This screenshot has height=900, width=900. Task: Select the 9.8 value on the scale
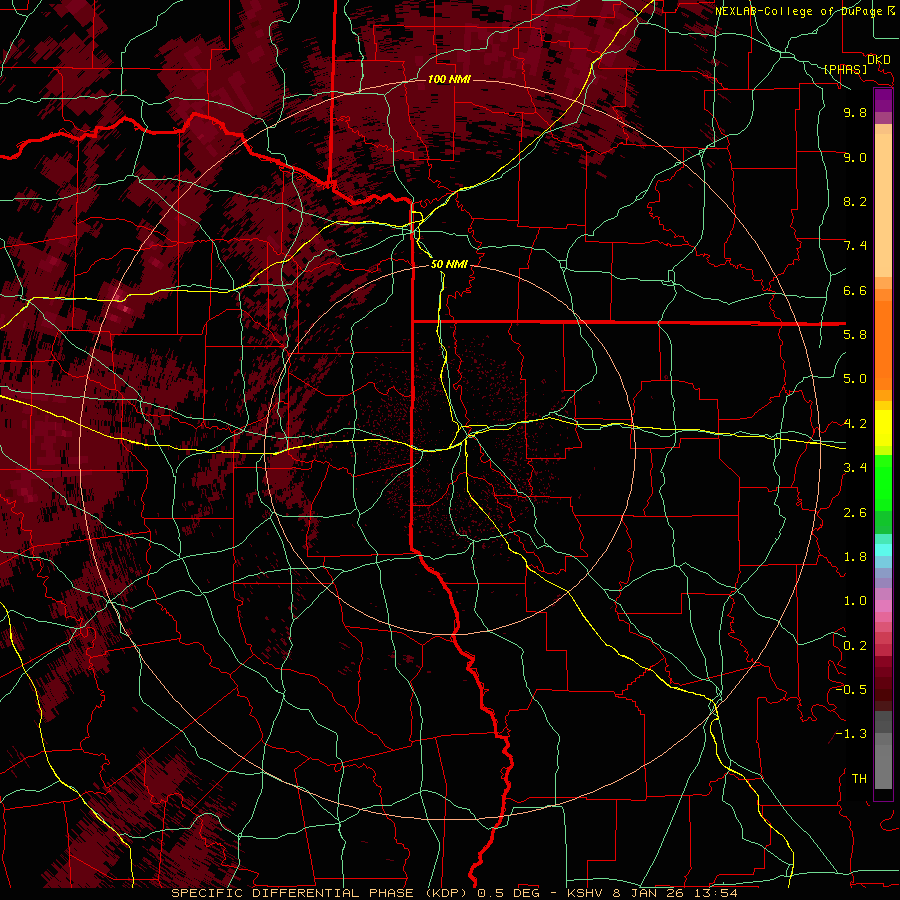[855, 113]
